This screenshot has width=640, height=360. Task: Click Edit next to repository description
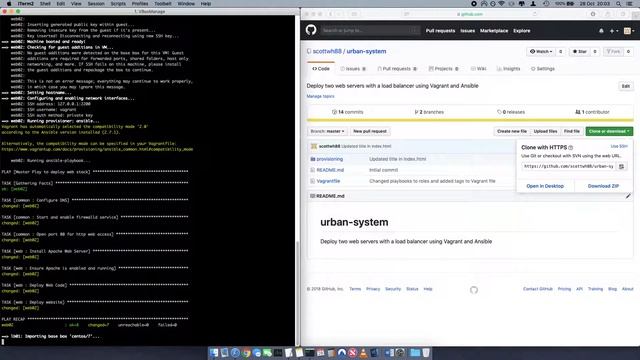click(x=626, y=86)
